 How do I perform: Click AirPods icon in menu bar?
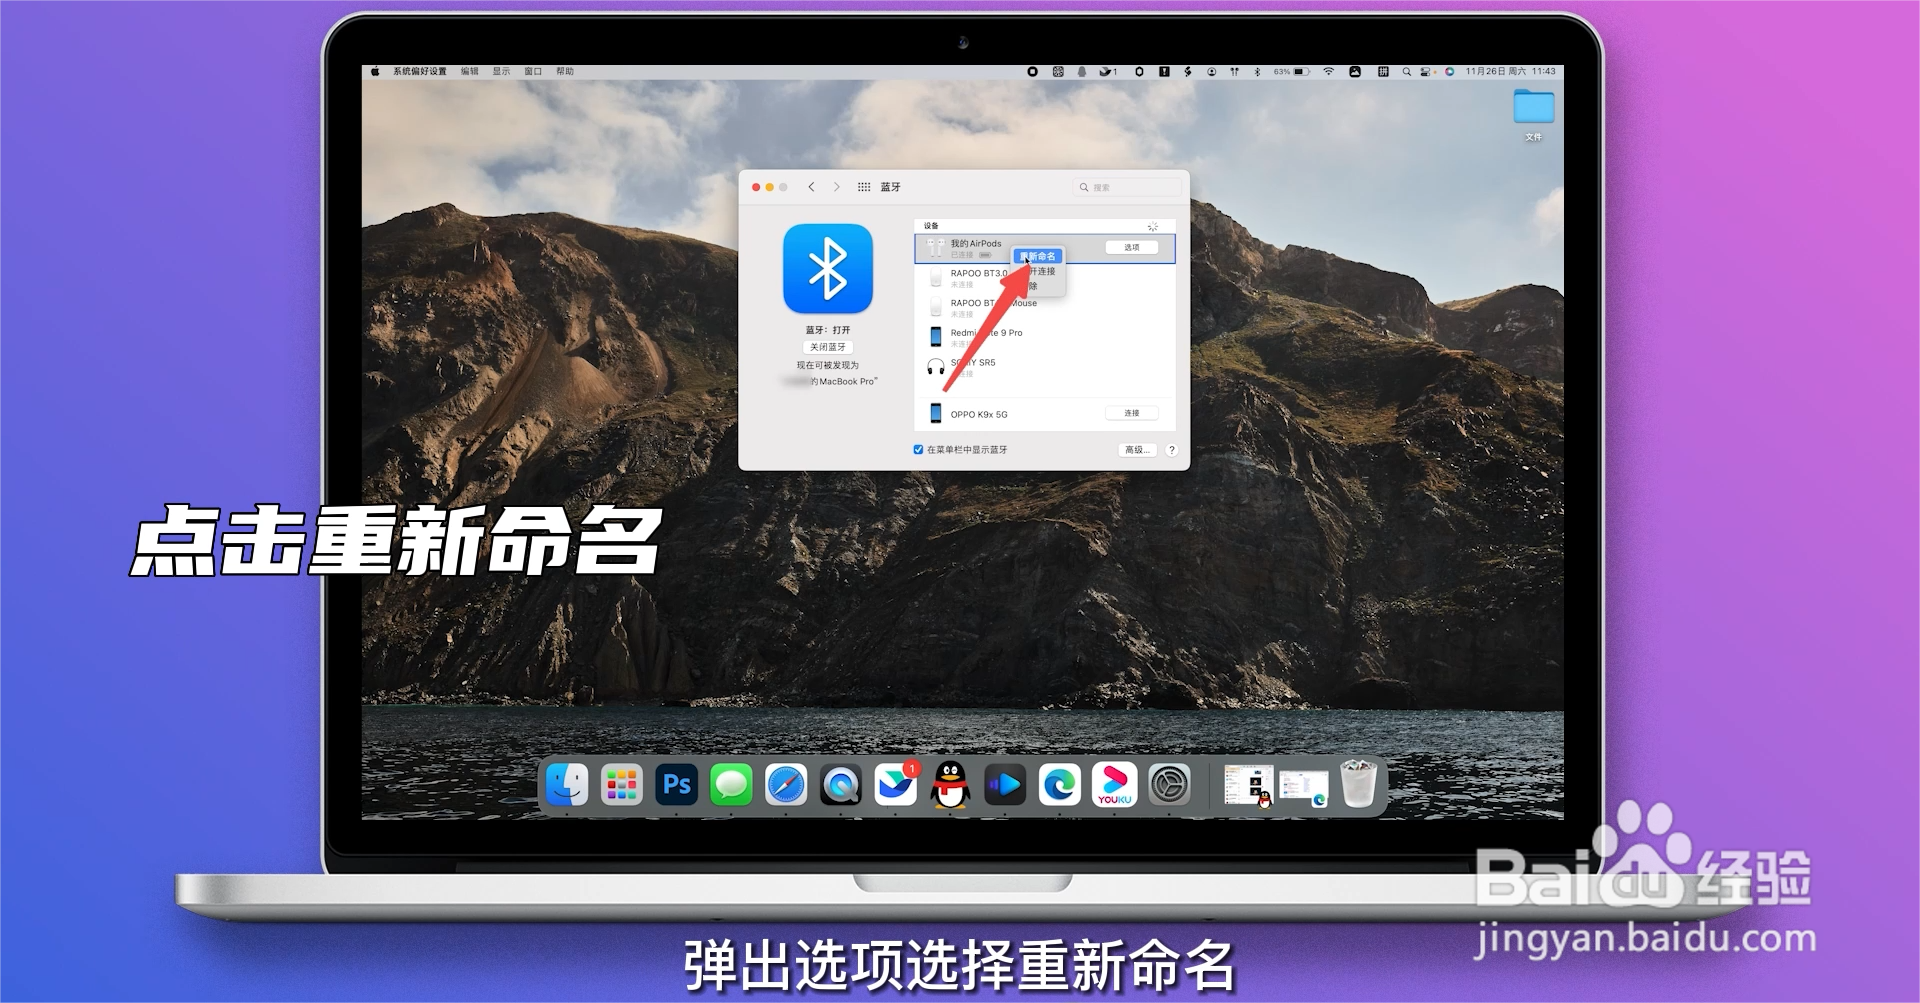tap(1234, 72)
